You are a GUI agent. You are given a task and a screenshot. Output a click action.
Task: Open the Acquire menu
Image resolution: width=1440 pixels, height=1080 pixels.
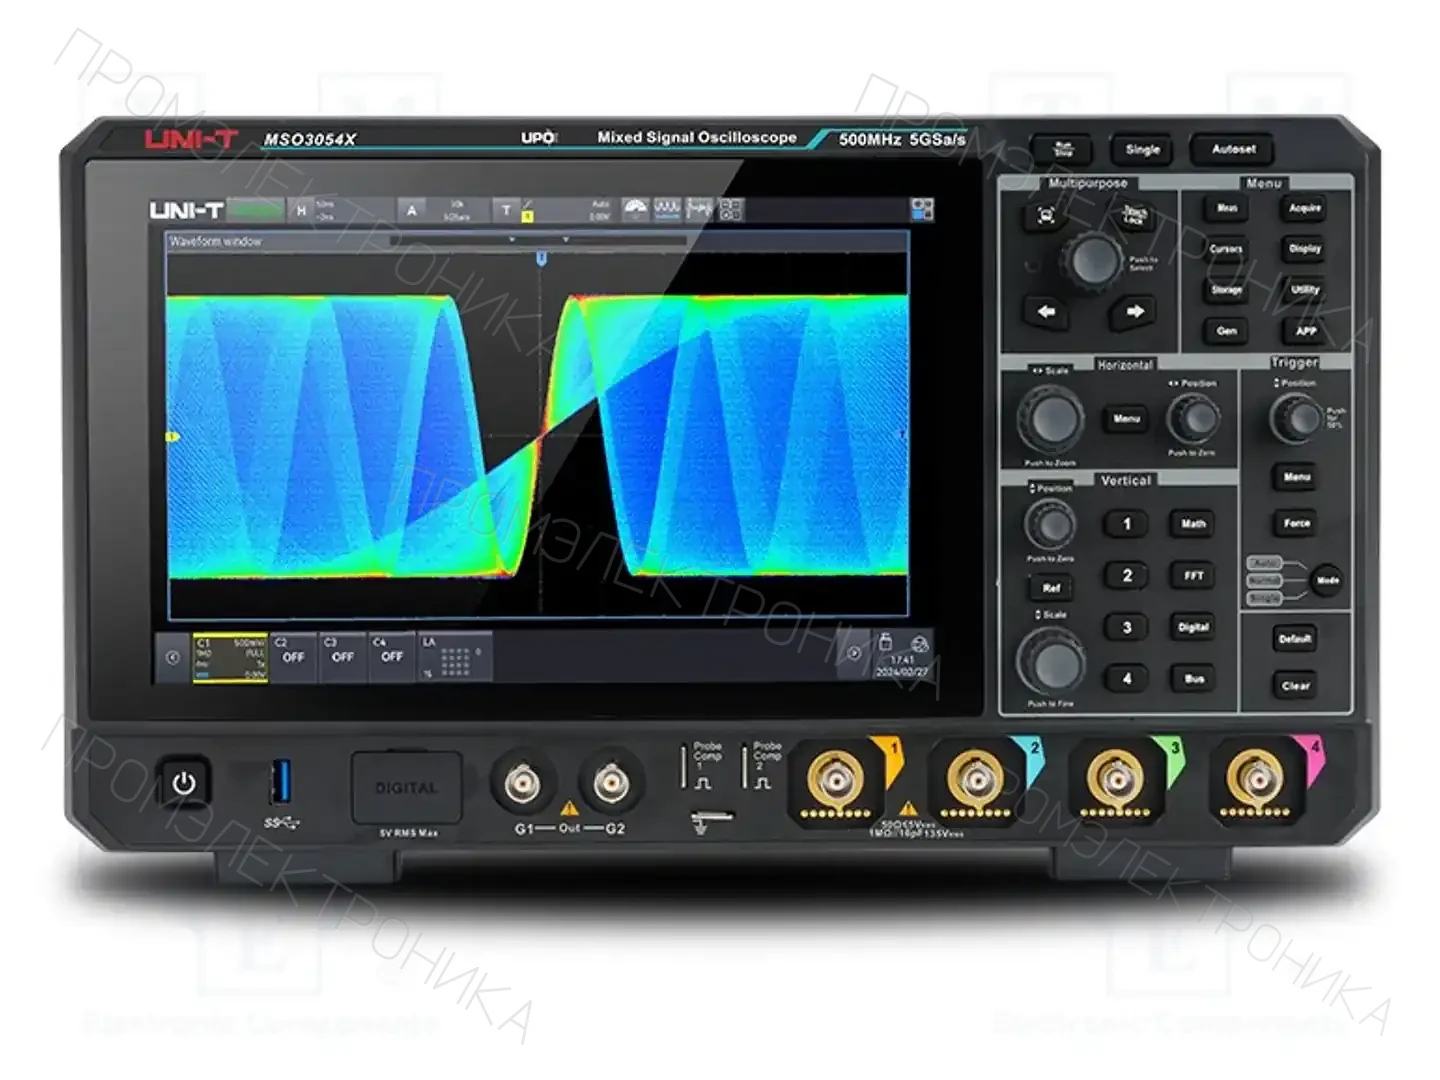pyautogui.click(x=1305, y=208)
